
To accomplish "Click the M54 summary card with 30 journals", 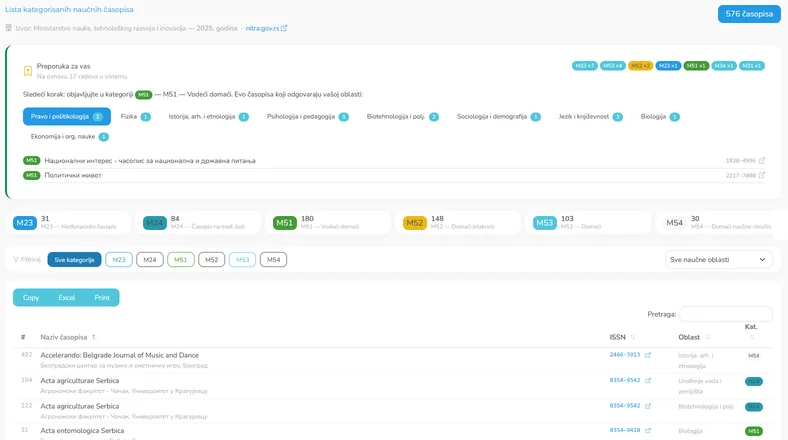I will [718, 223].
